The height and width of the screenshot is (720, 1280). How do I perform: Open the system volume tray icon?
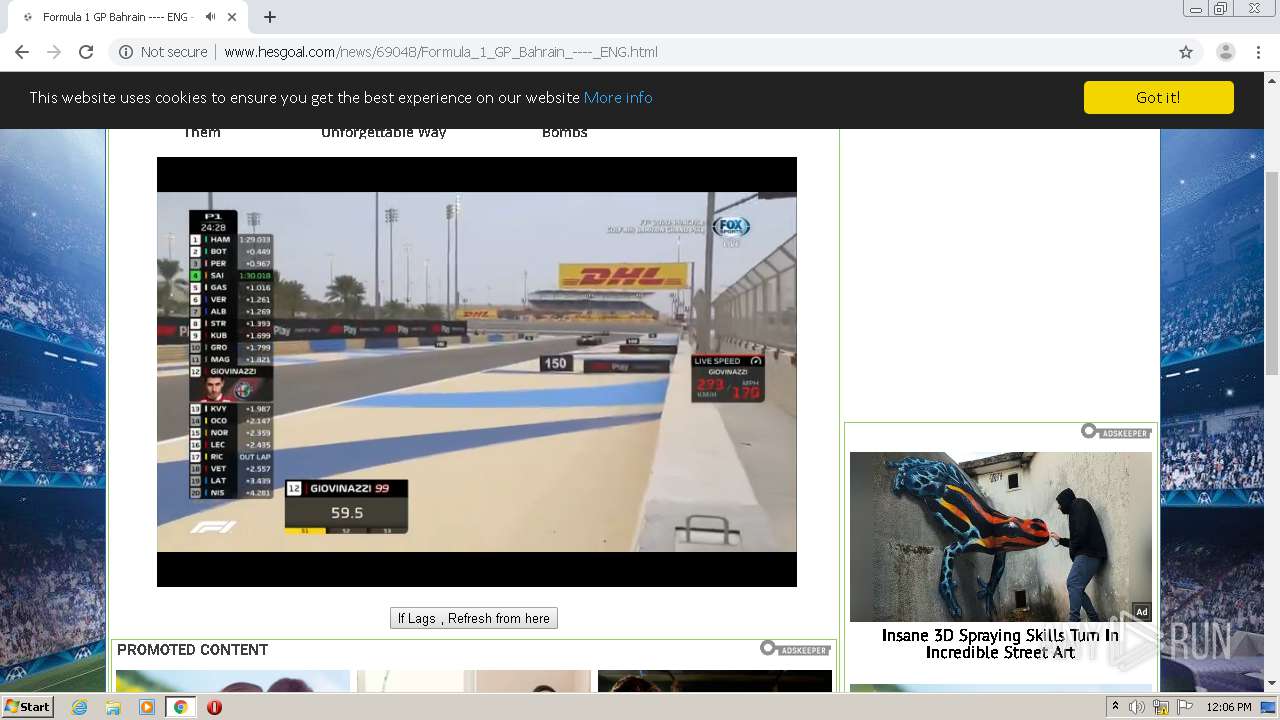pyautogui.click(x=1137, y=707)
